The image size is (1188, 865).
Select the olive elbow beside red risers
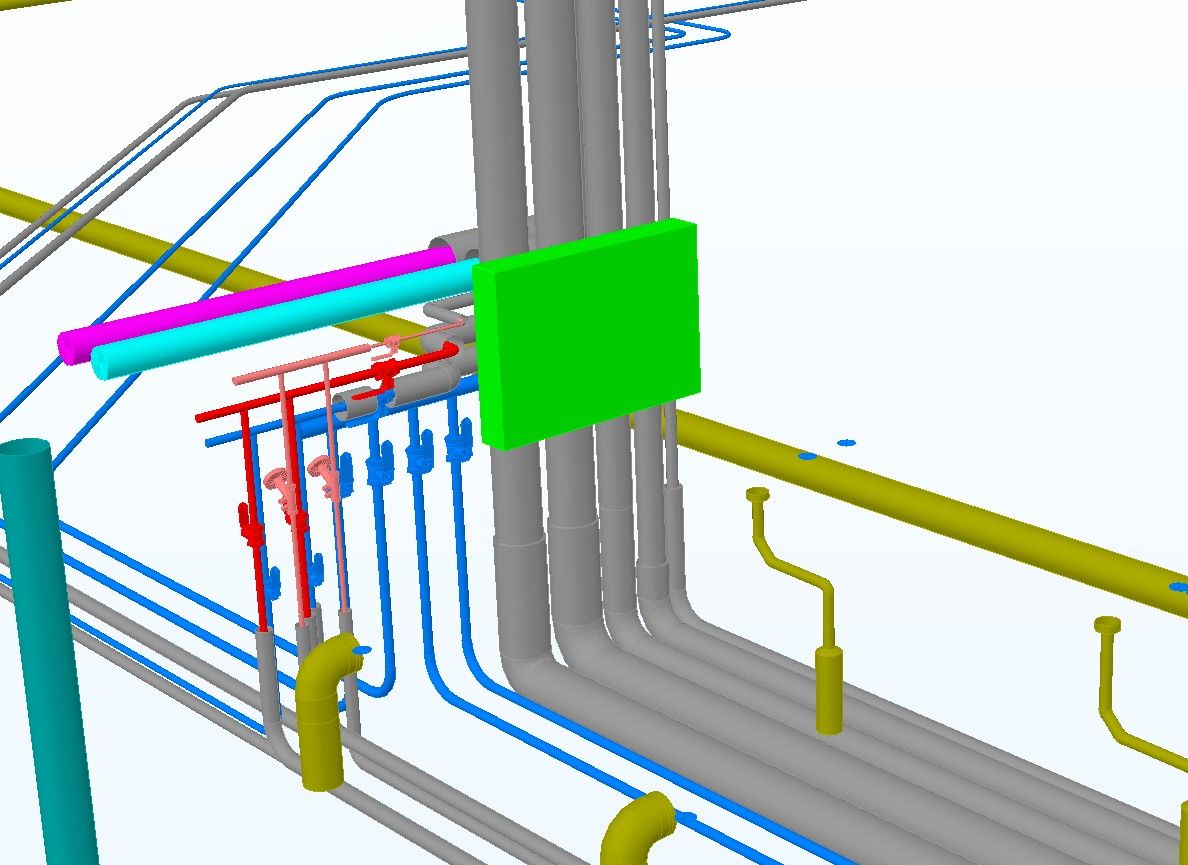[x=326, y=712]
